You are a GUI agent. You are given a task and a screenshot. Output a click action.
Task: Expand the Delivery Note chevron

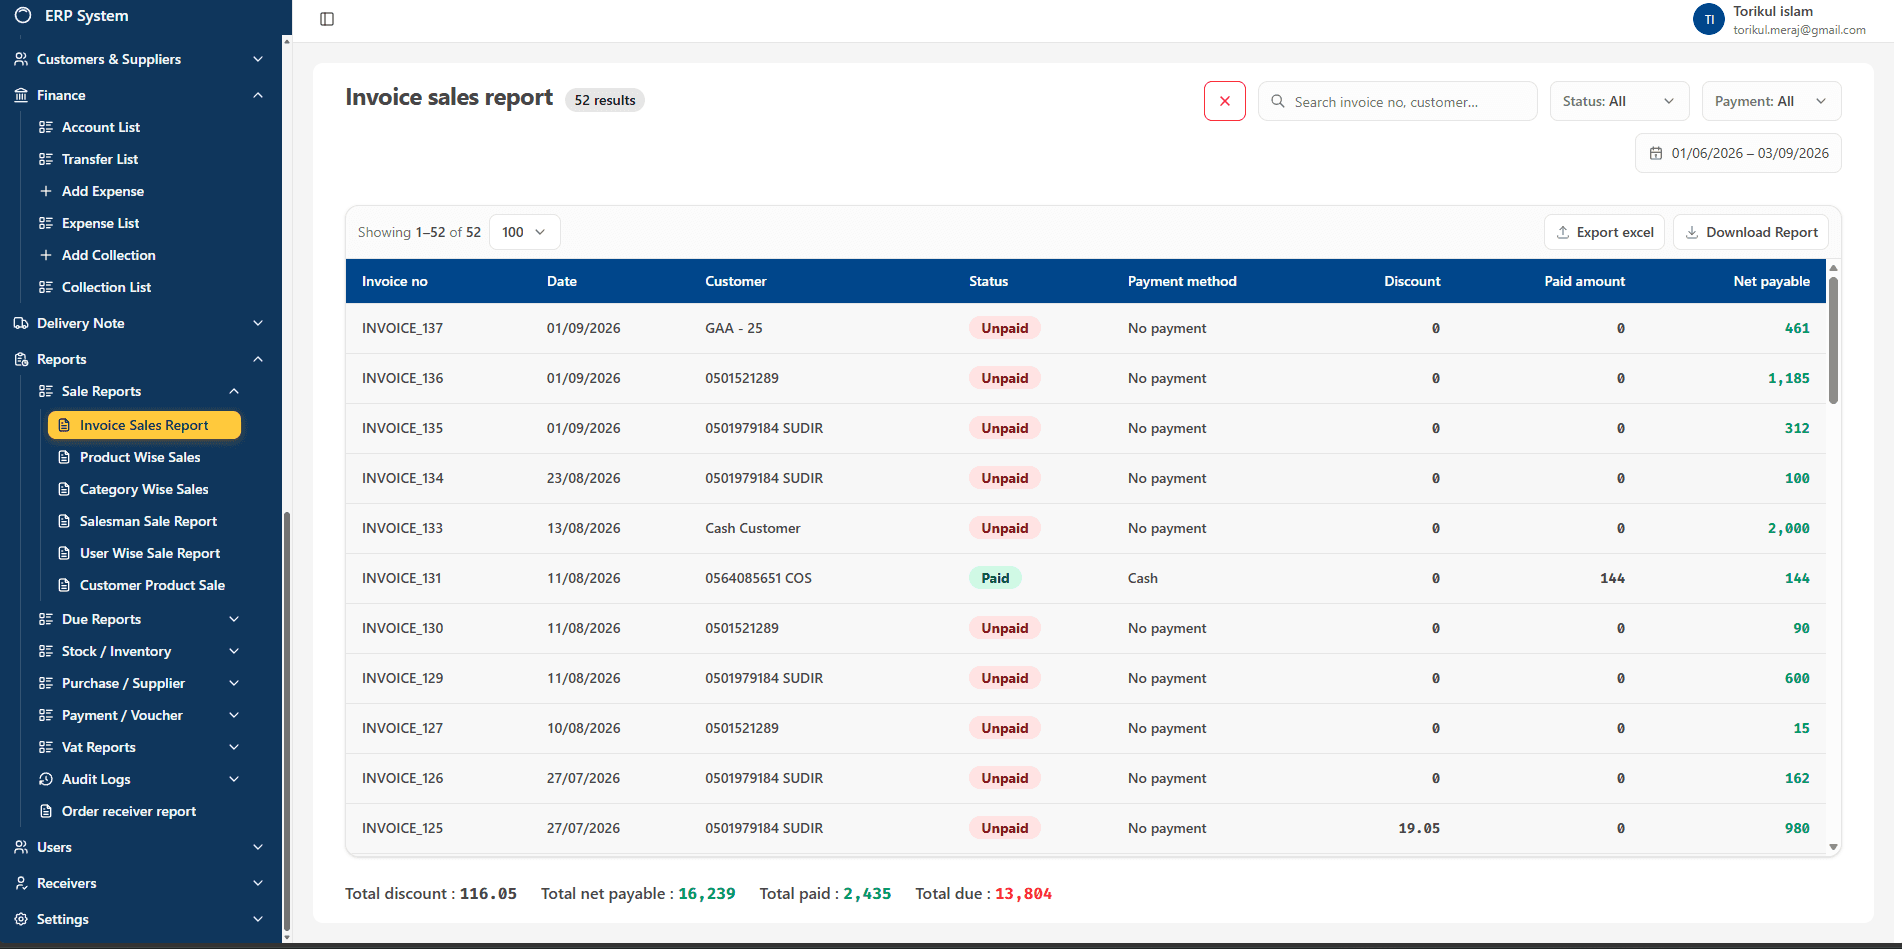point(258,323)
